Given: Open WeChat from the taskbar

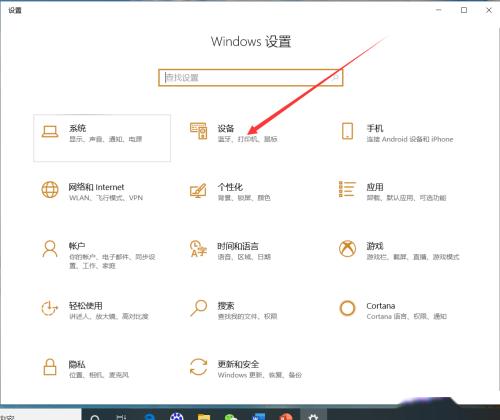Looking at the screenshot, I should tap(231, 417).
